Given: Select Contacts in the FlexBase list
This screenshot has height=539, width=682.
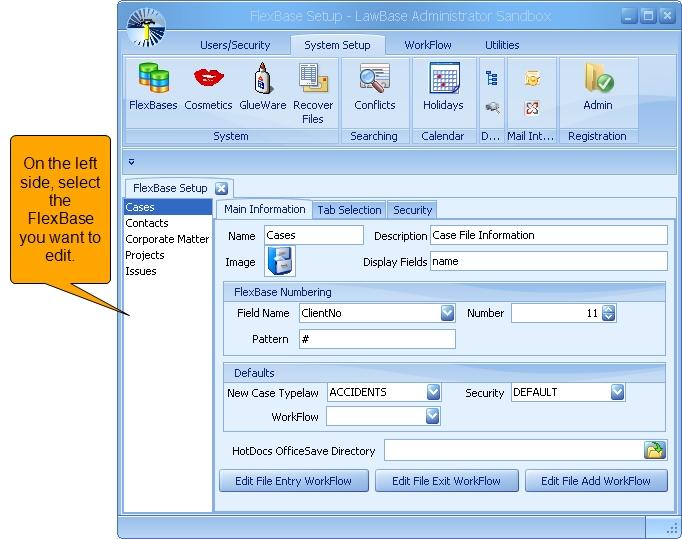Looking at the screenshot, I should tap(168, 223).
